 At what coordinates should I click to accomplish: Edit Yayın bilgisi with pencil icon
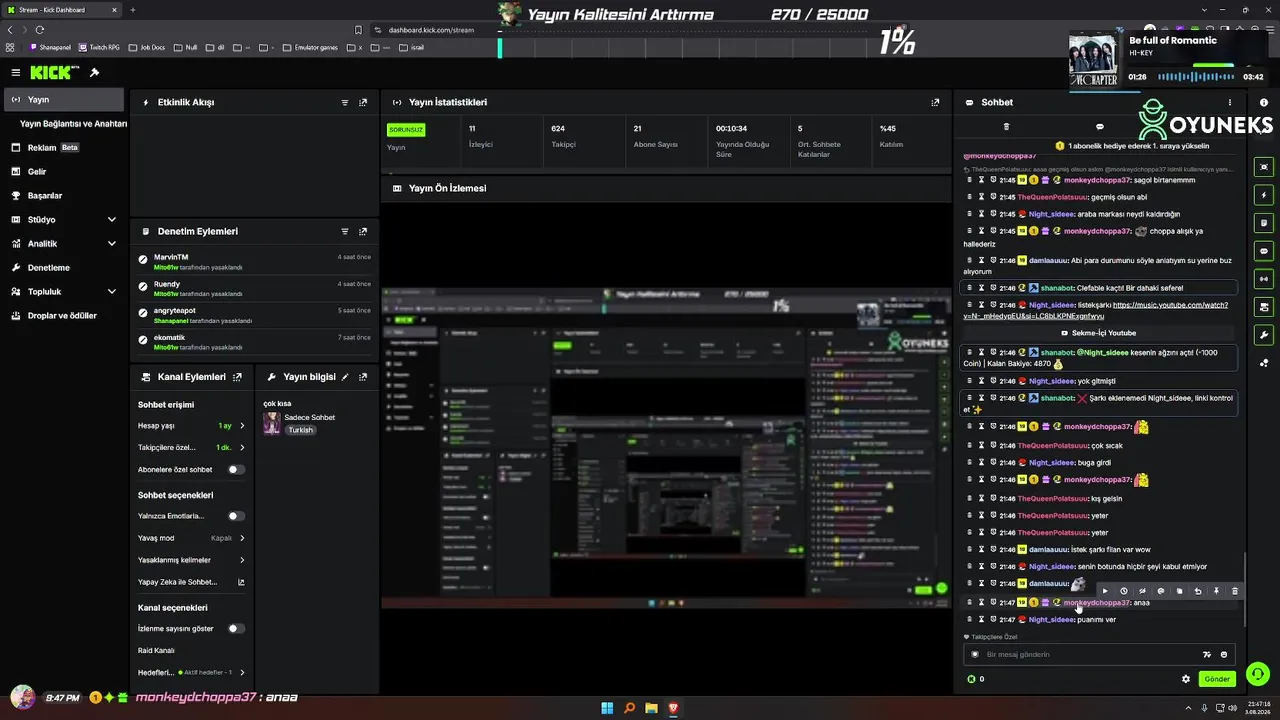(x=345, y=377)
